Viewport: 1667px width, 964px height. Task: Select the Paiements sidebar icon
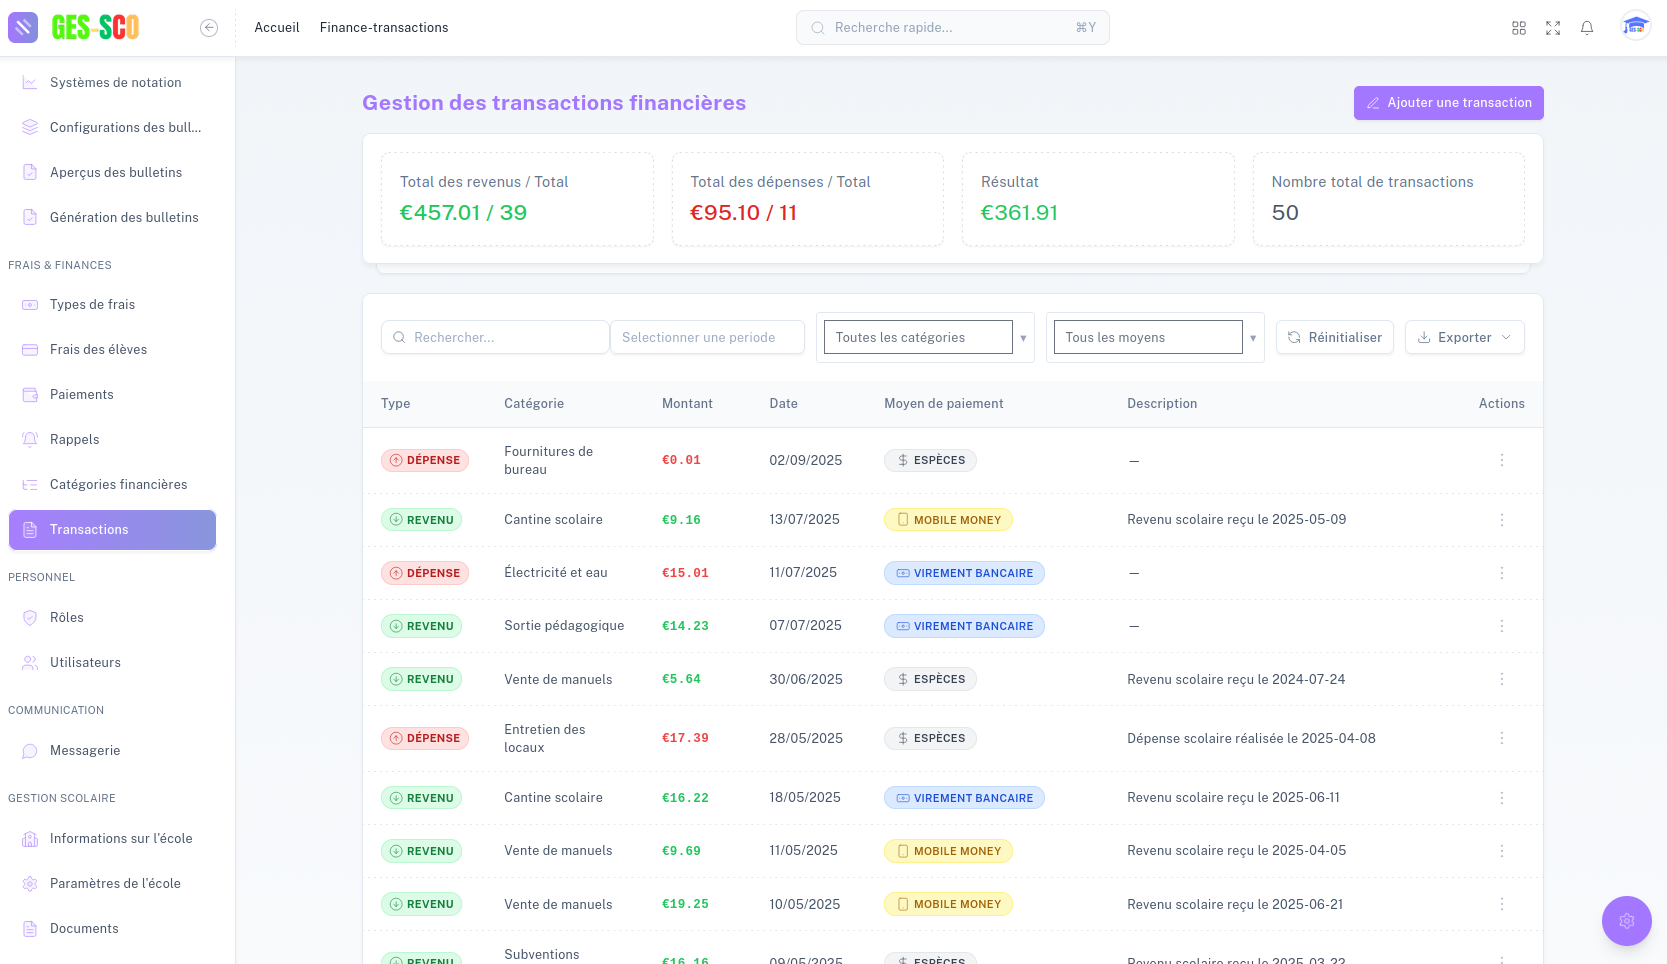[30, 394]
